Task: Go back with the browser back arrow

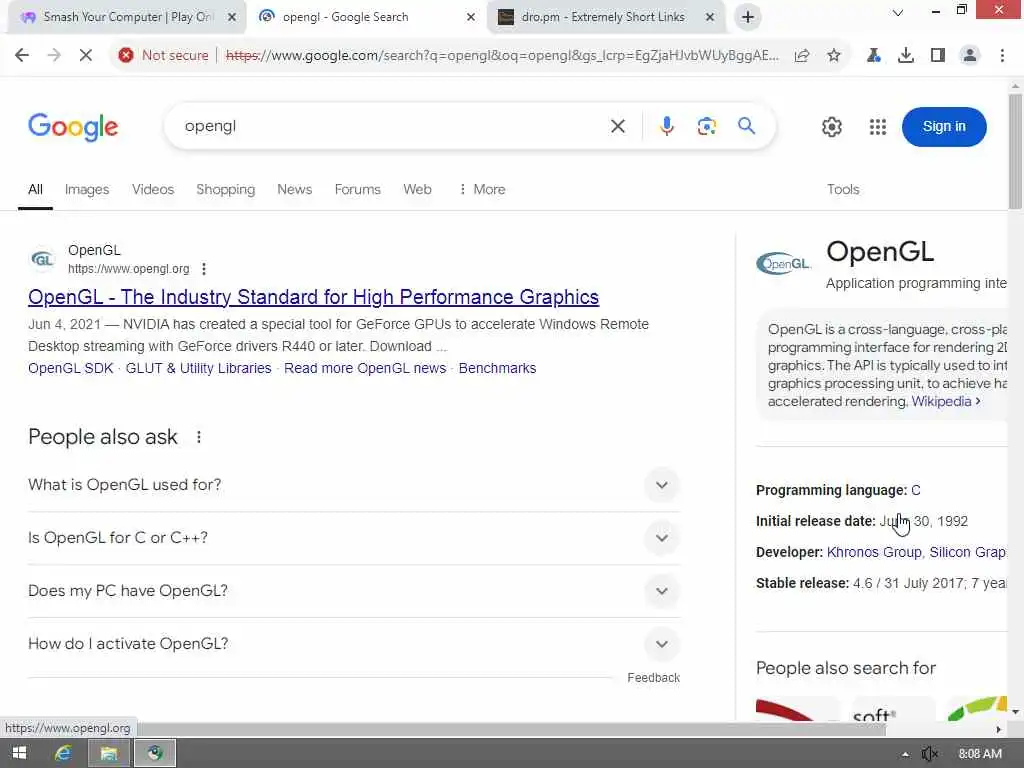Action: pos(22,56)
